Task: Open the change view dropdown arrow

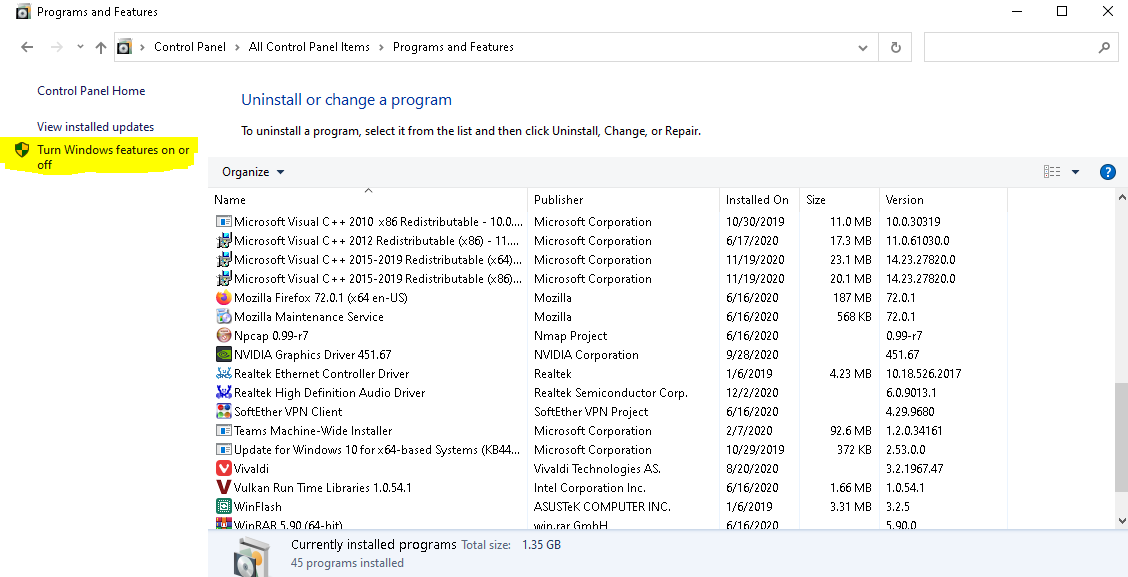Action: point(1075,171)
